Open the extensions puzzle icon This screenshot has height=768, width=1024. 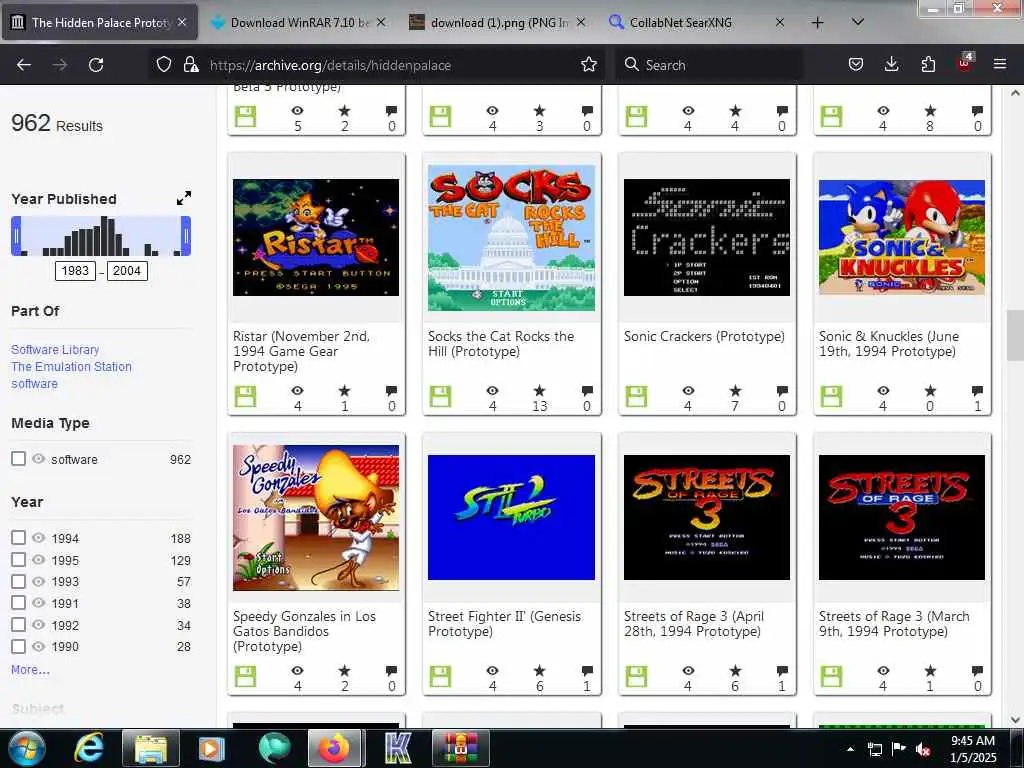(x=928, y=64)
